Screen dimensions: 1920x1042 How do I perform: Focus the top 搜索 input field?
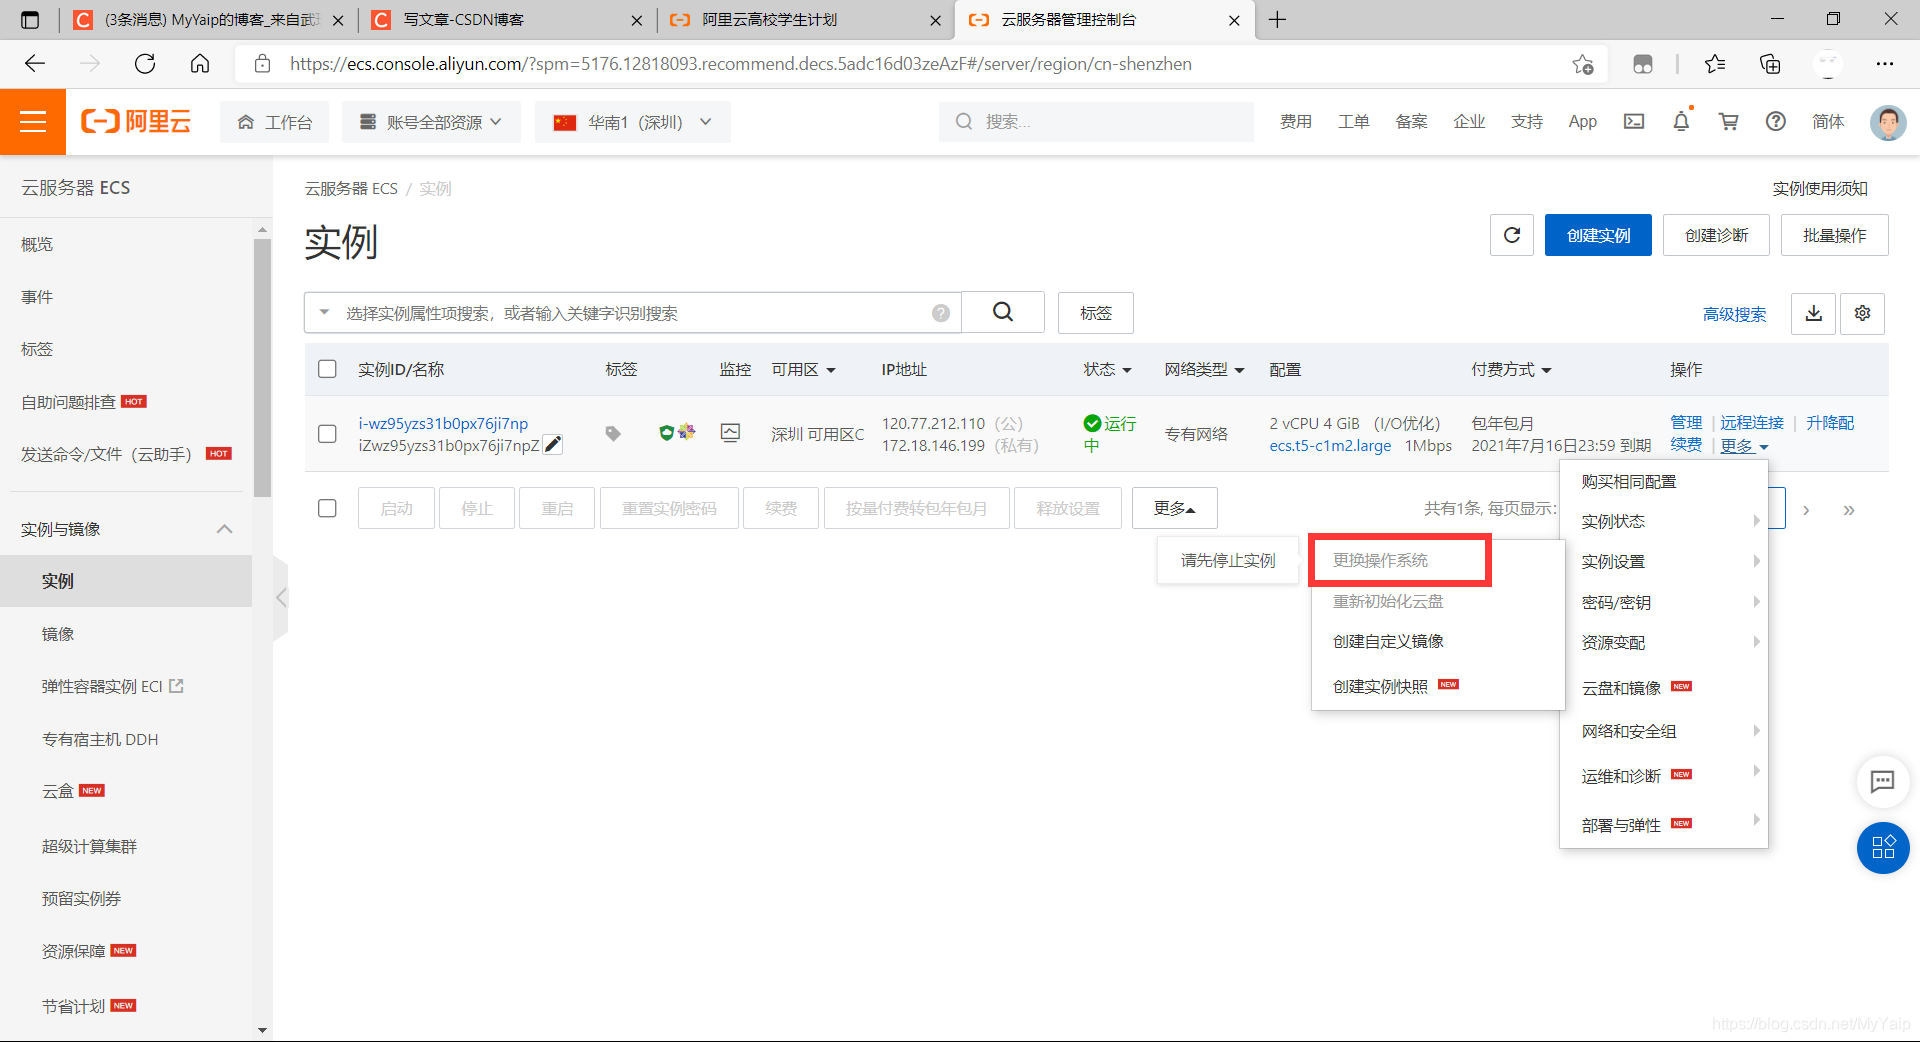[x=1096, y=122]
